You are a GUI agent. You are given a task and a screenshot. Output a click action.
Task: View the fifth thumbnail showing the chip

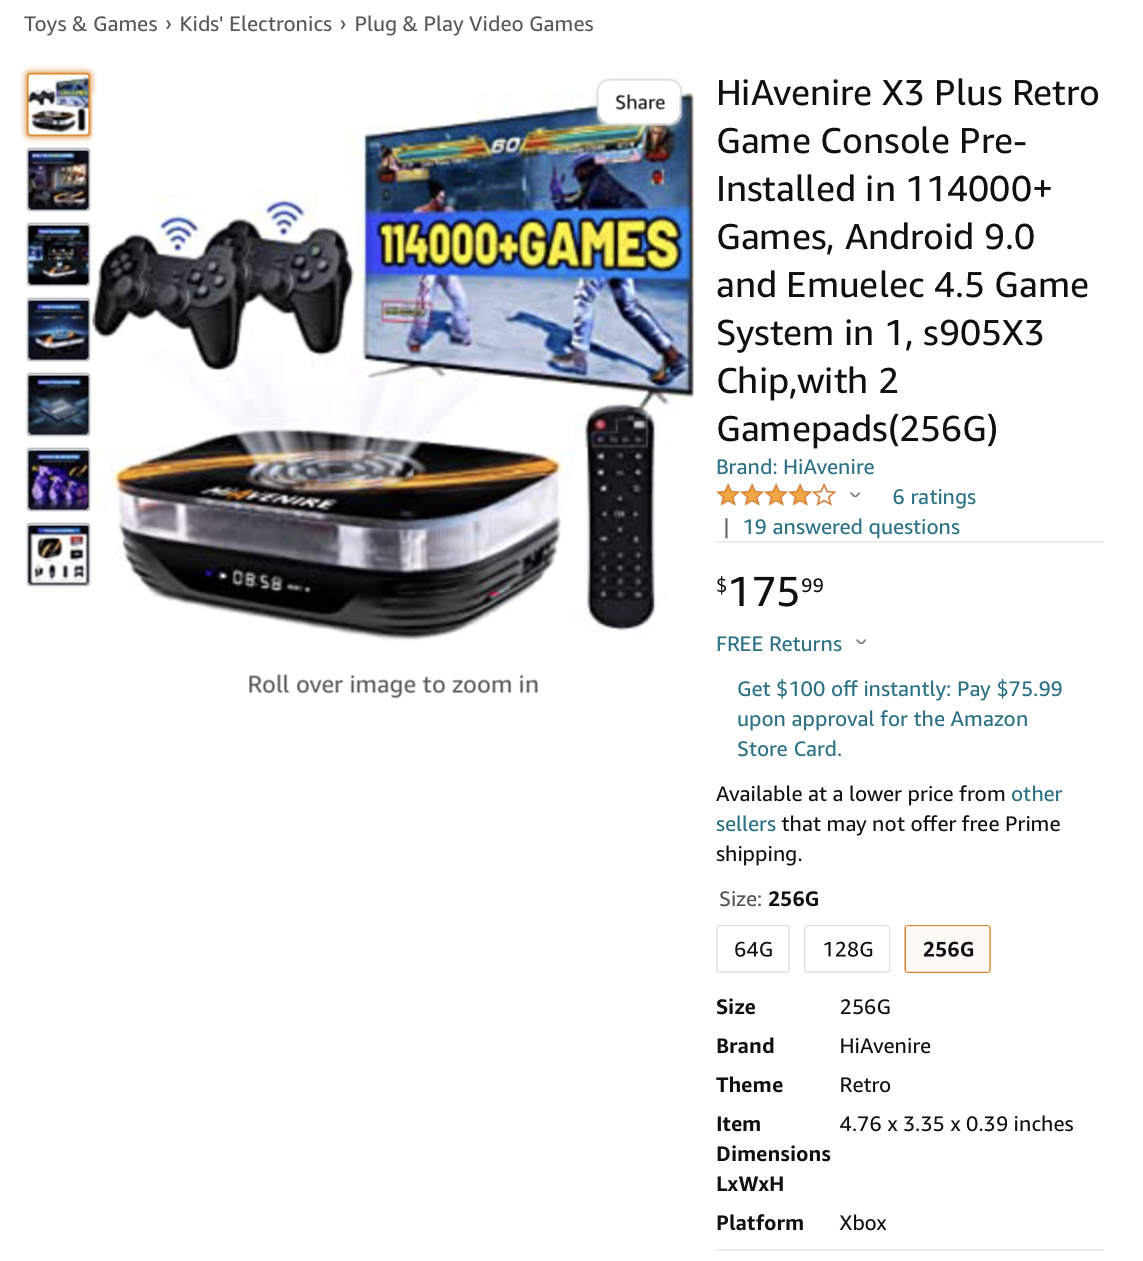[58, 405]
